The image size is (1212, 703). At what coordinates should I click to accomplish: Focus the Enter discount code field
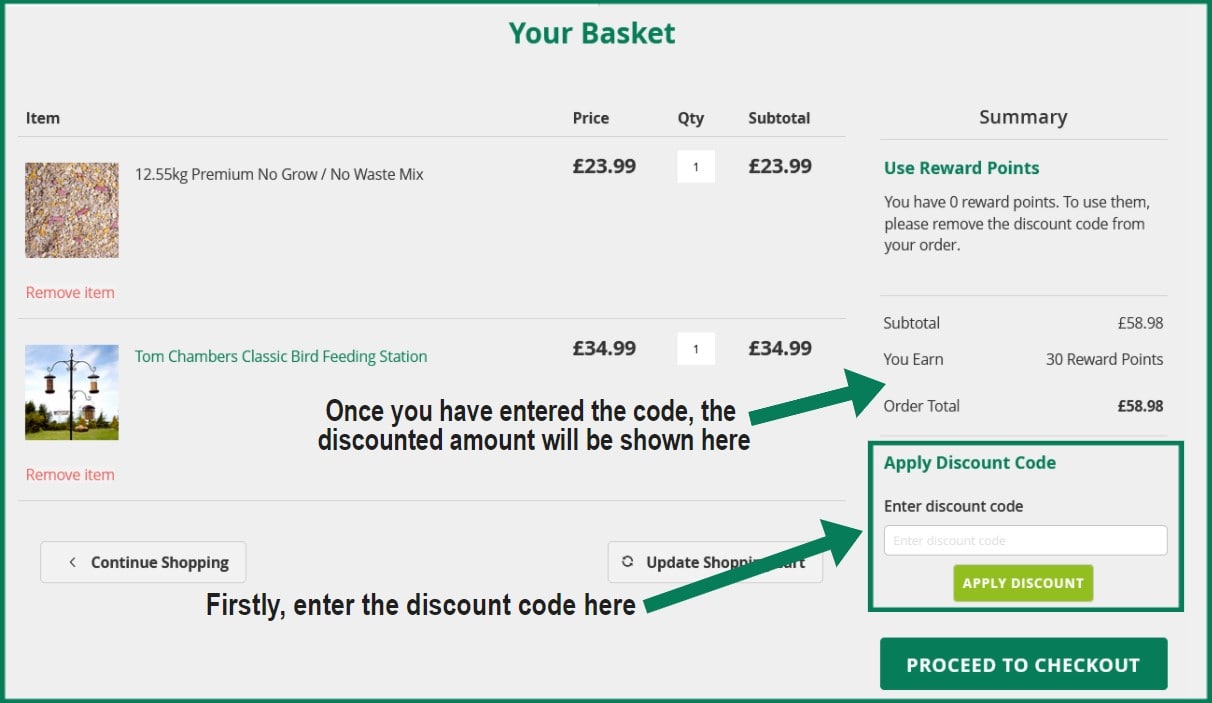[x=1025, y=541]
